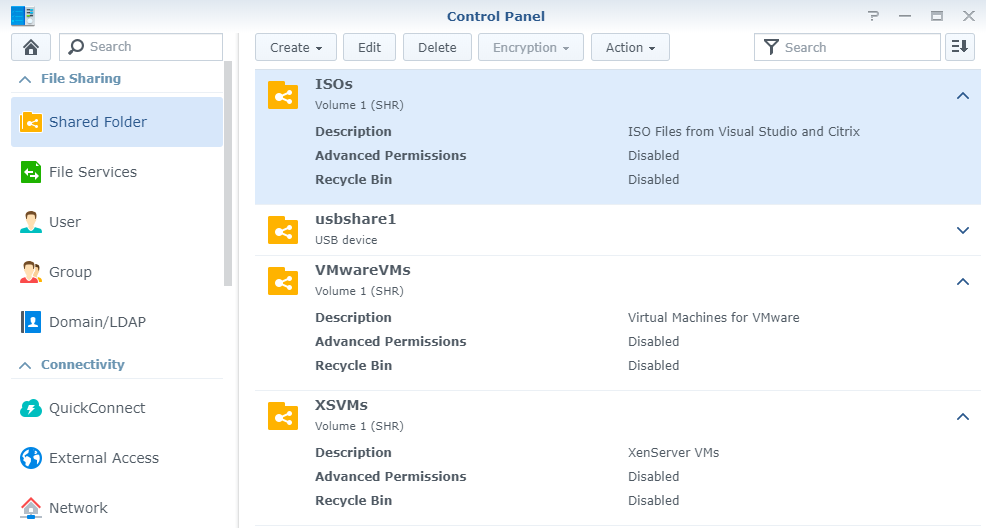This screenshot has height=528, width=986.
Task: Open the Create dropdown menu
Action: click(x=296, y=47)
